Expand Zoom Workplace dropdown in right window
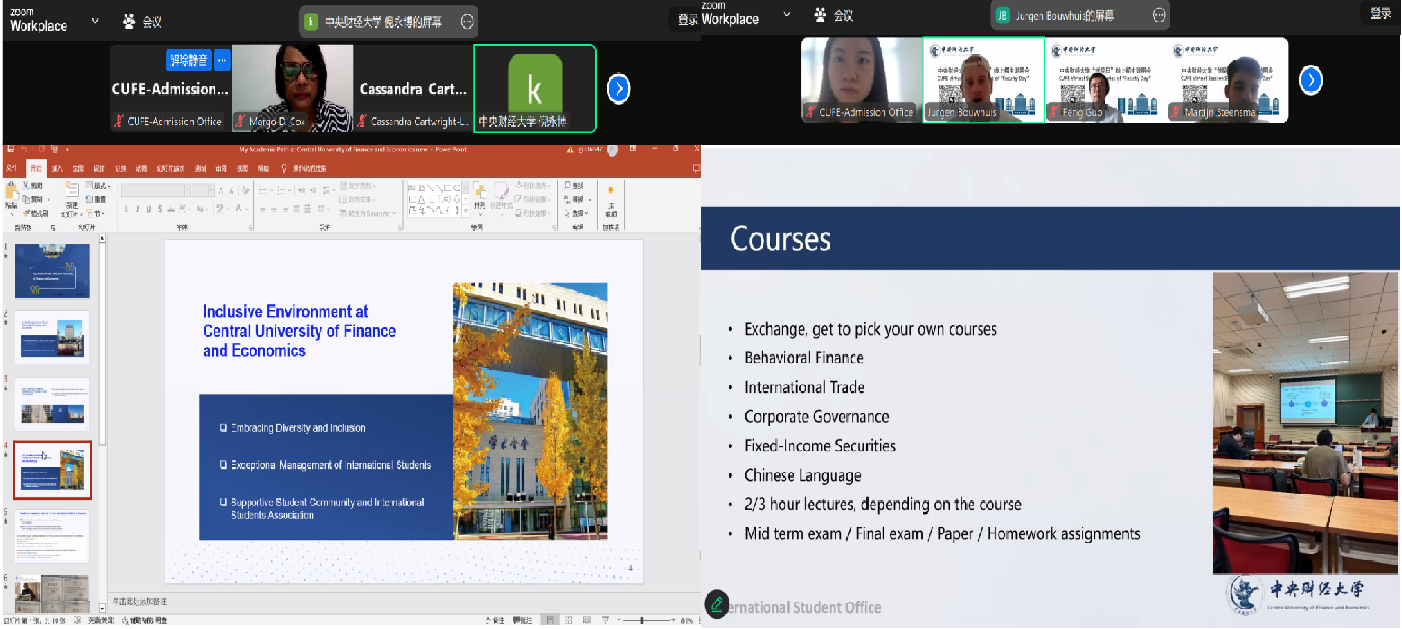This screenshot has height=629, width=1402. coord(786,14)
